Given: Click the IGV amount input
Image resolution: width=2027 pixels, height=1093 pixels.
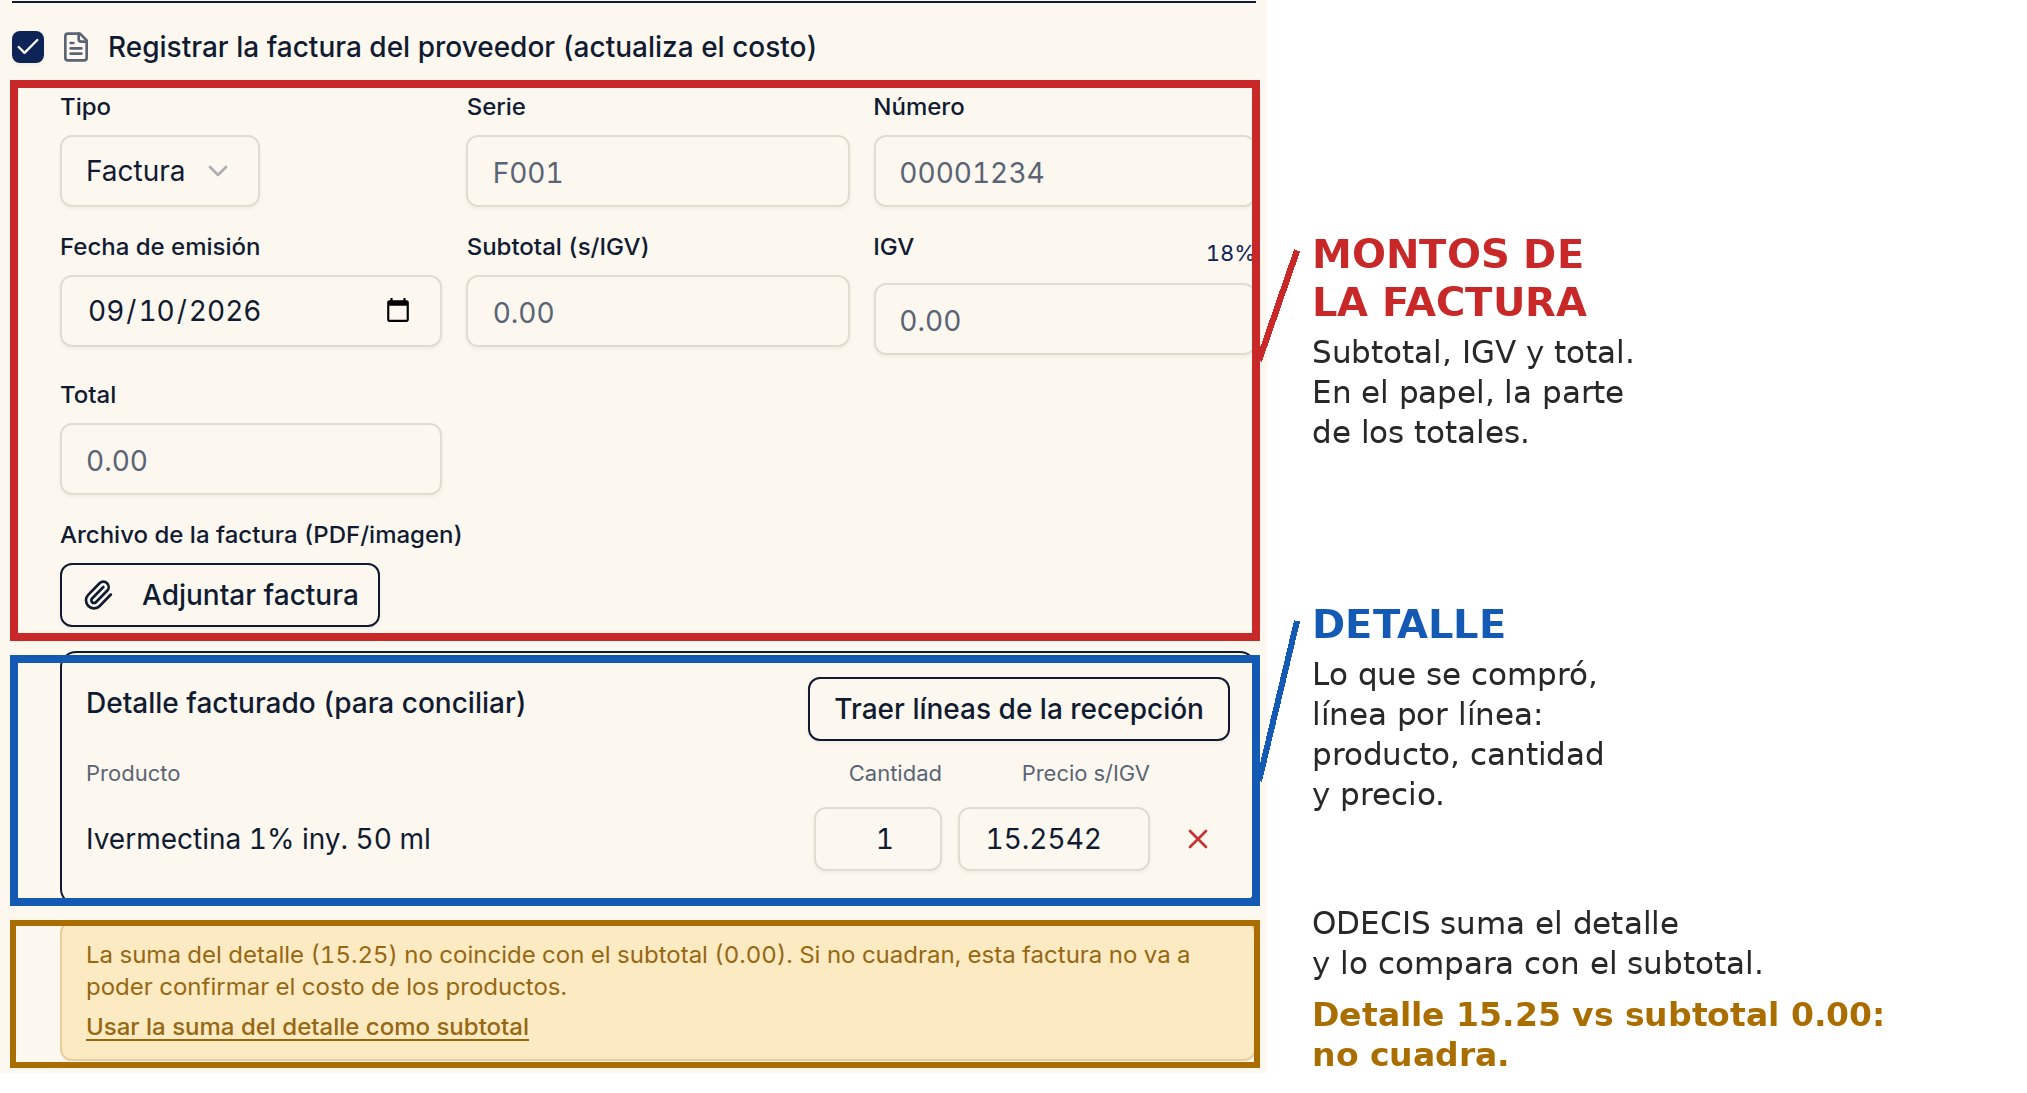Looking at the screenshot, I should coord(1063,319).
